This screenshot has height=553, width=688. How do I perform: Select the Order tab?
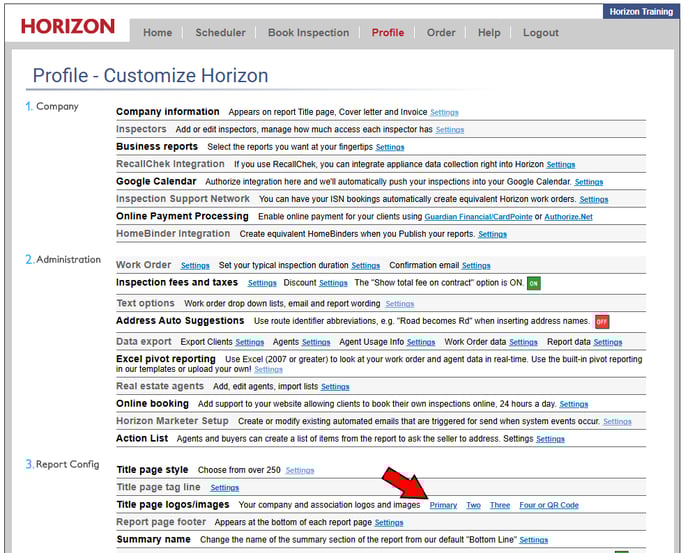point(441,33)
